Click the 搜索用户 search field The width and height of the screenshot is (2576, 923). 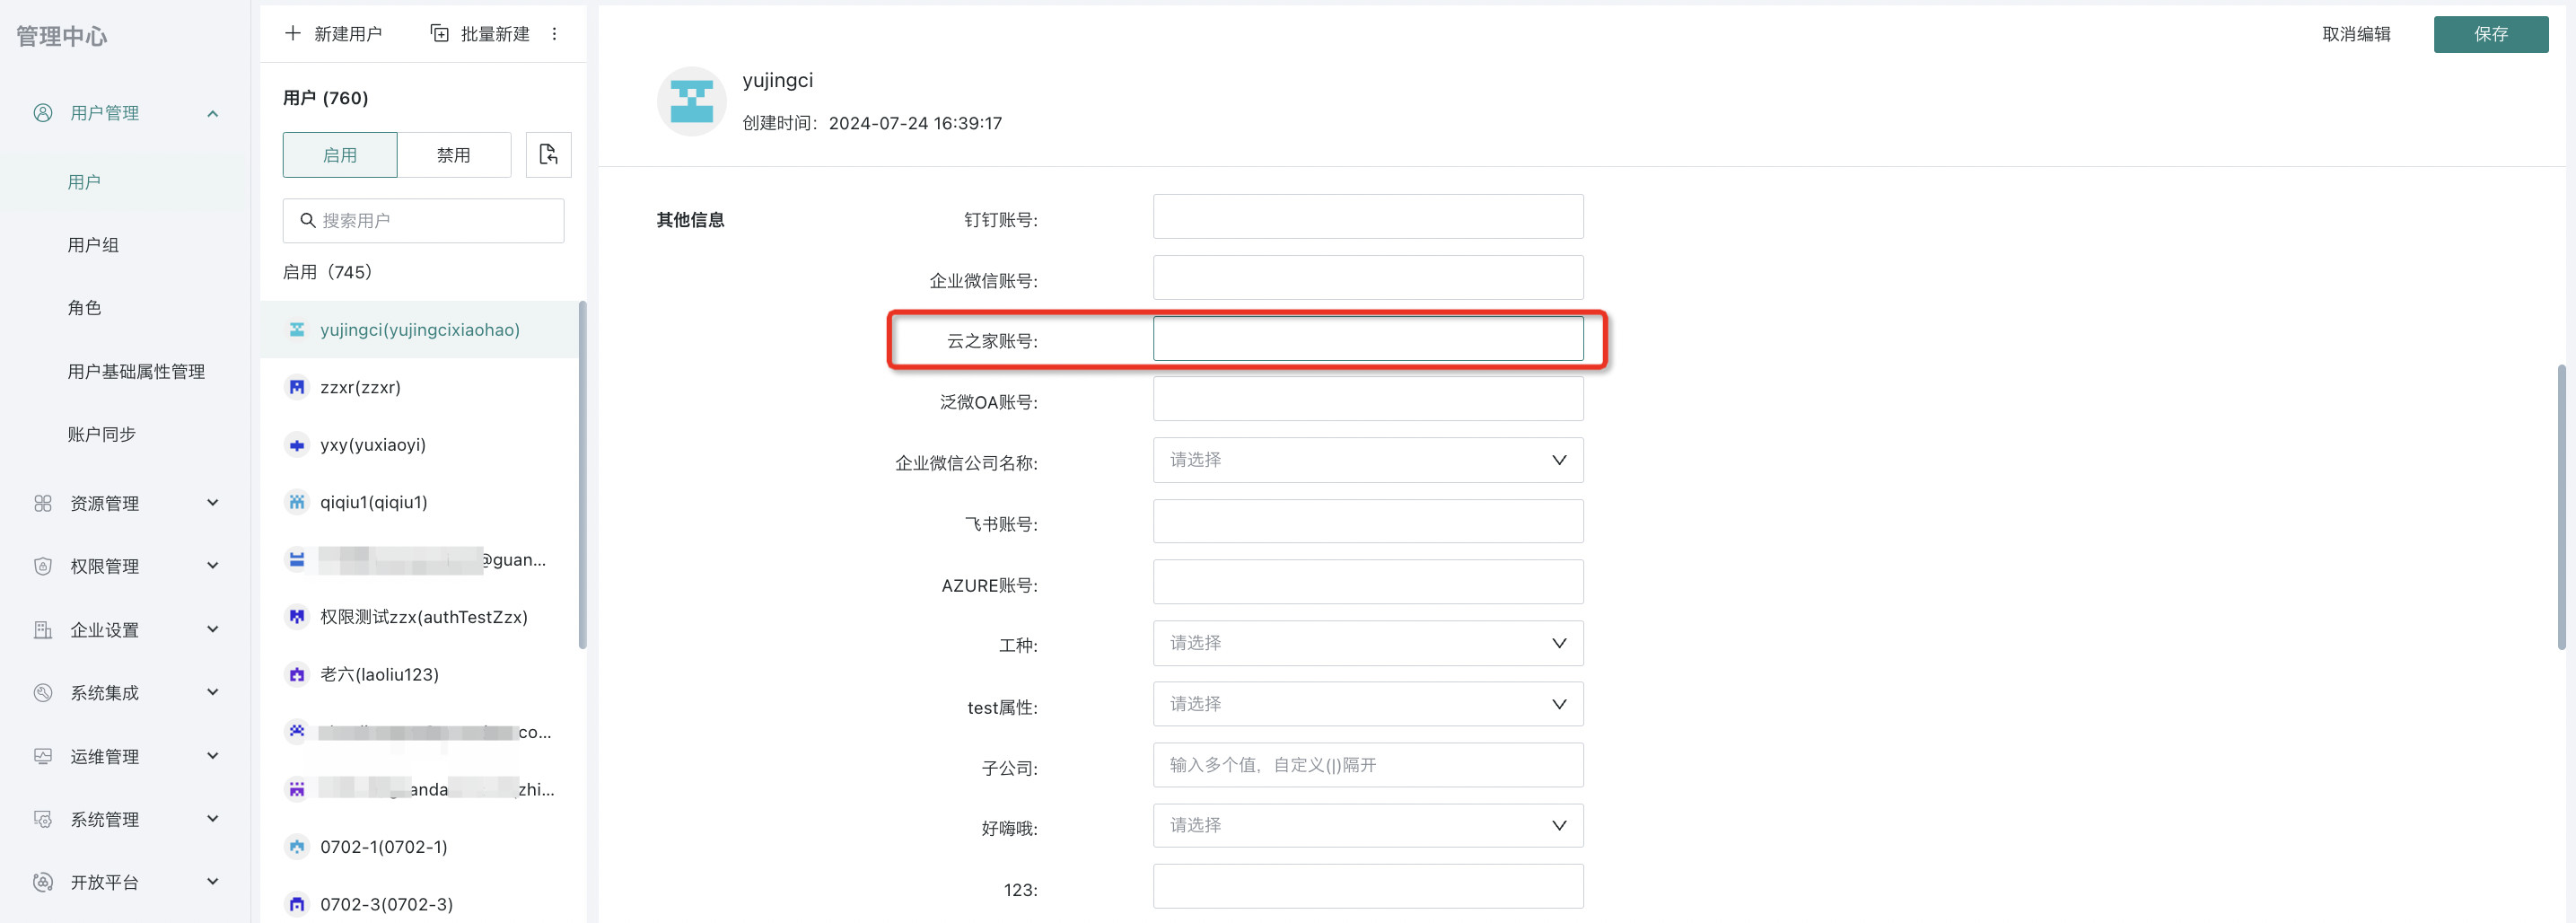(435, 220)
